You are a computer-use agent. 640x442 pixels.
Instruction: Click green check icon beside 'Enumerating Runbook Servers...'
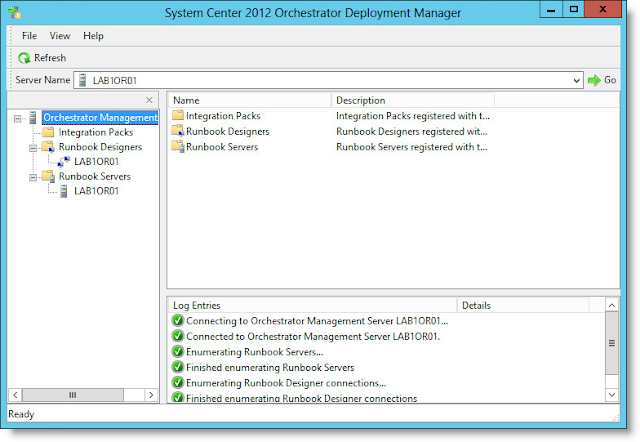[x=178, y=351]
